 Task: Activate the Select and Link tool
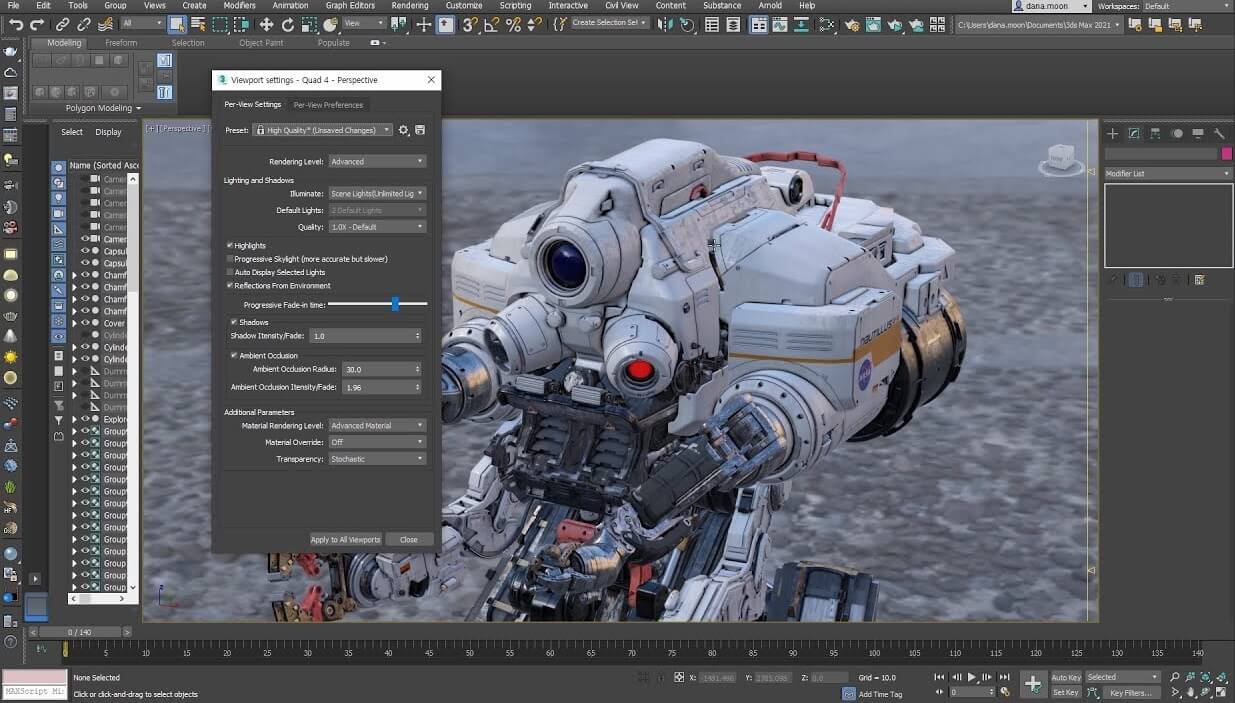click(x=63, y=24)
